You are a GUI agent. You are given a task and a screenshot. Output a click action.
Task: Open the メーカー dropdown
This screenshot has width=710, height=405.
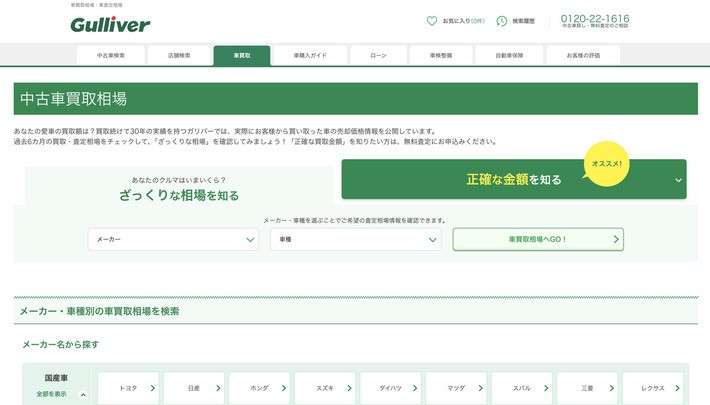click(x=173, y=239)
